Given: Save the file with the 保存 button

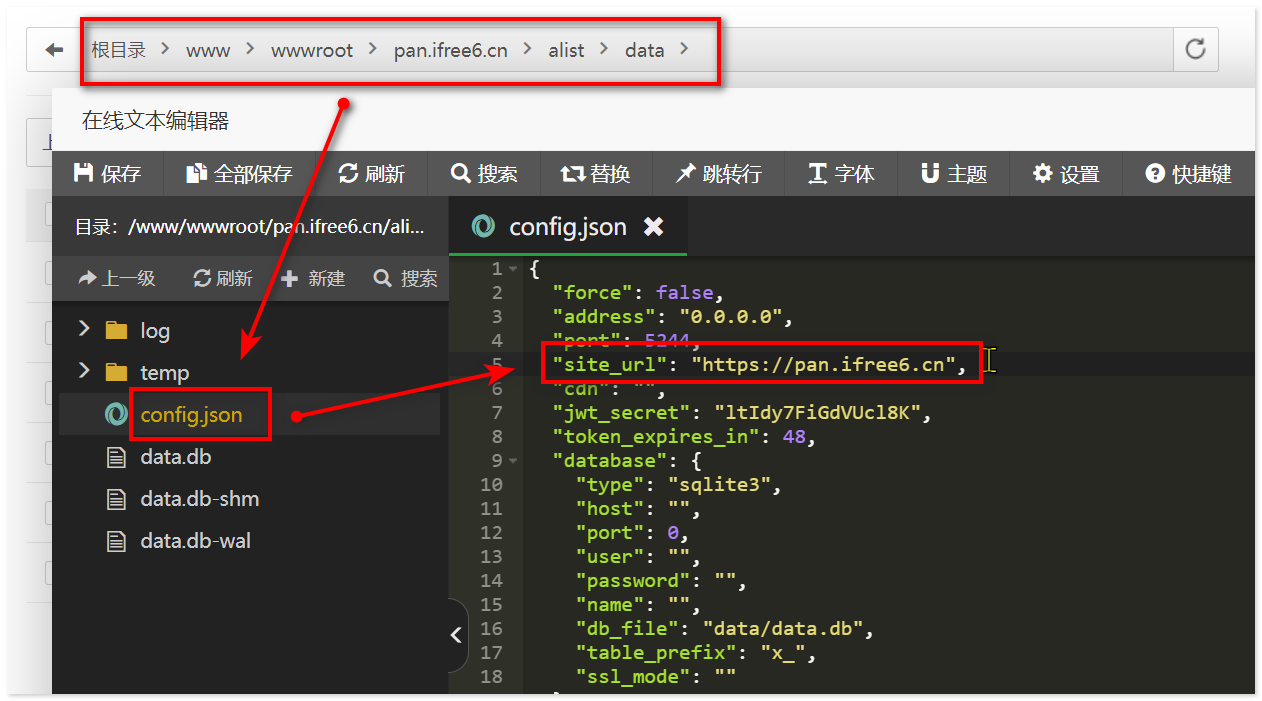Looking at the screenshot, I should point(107,174).
